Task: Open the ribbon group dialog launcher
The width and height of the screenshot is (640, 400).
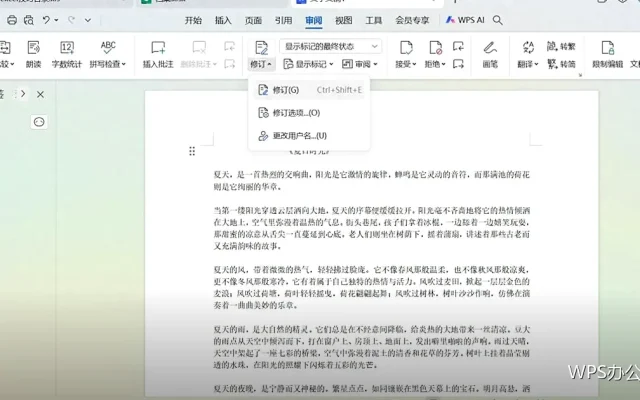Action: (x=580, y=75)
